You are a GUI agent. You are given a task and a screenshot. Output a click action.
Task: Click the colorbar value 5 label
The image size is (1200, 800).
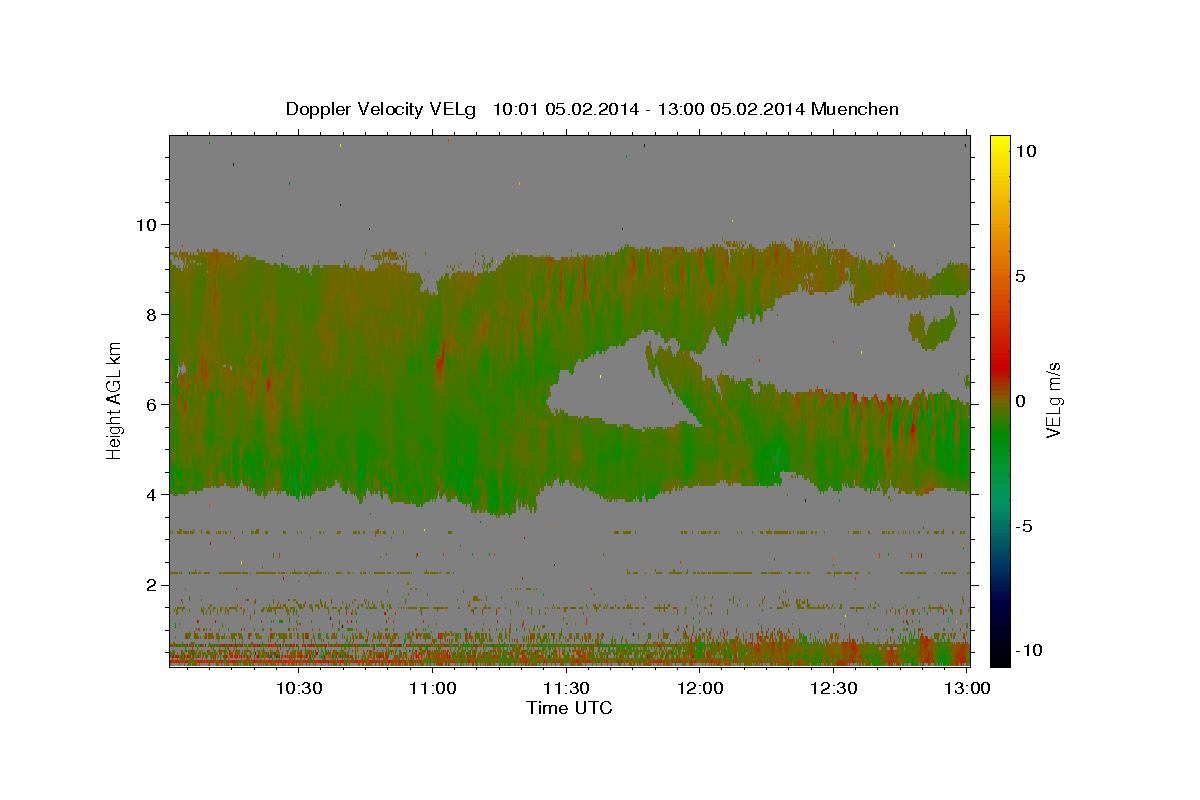tap(1021, 276)
